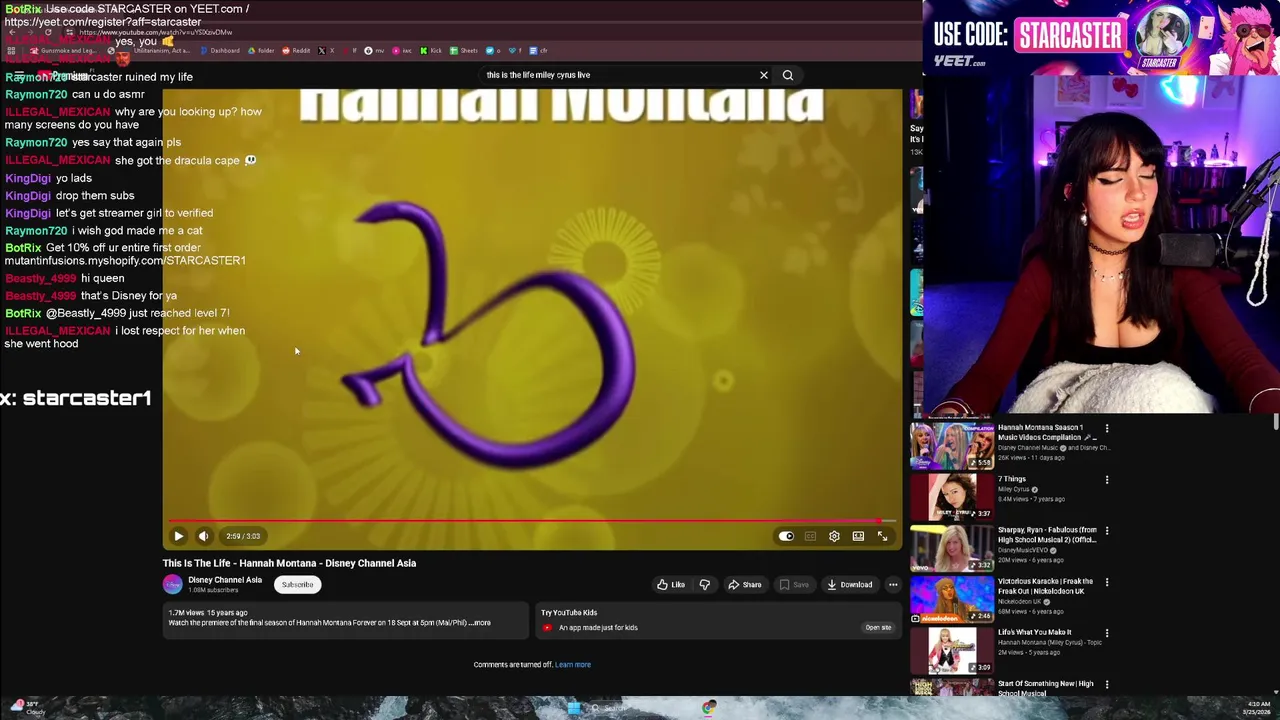Open the Sharpay, Ryan - Fabulous video thumbnail

coord(952,548)
